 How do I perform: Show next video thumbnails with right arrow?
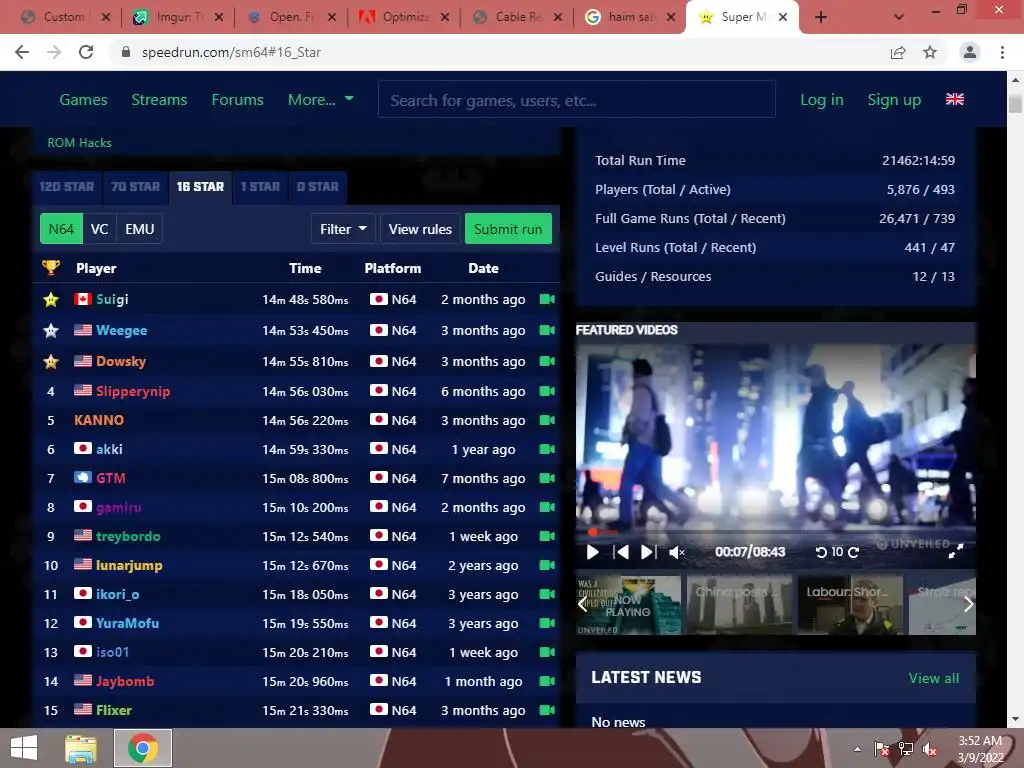[968, 605]
